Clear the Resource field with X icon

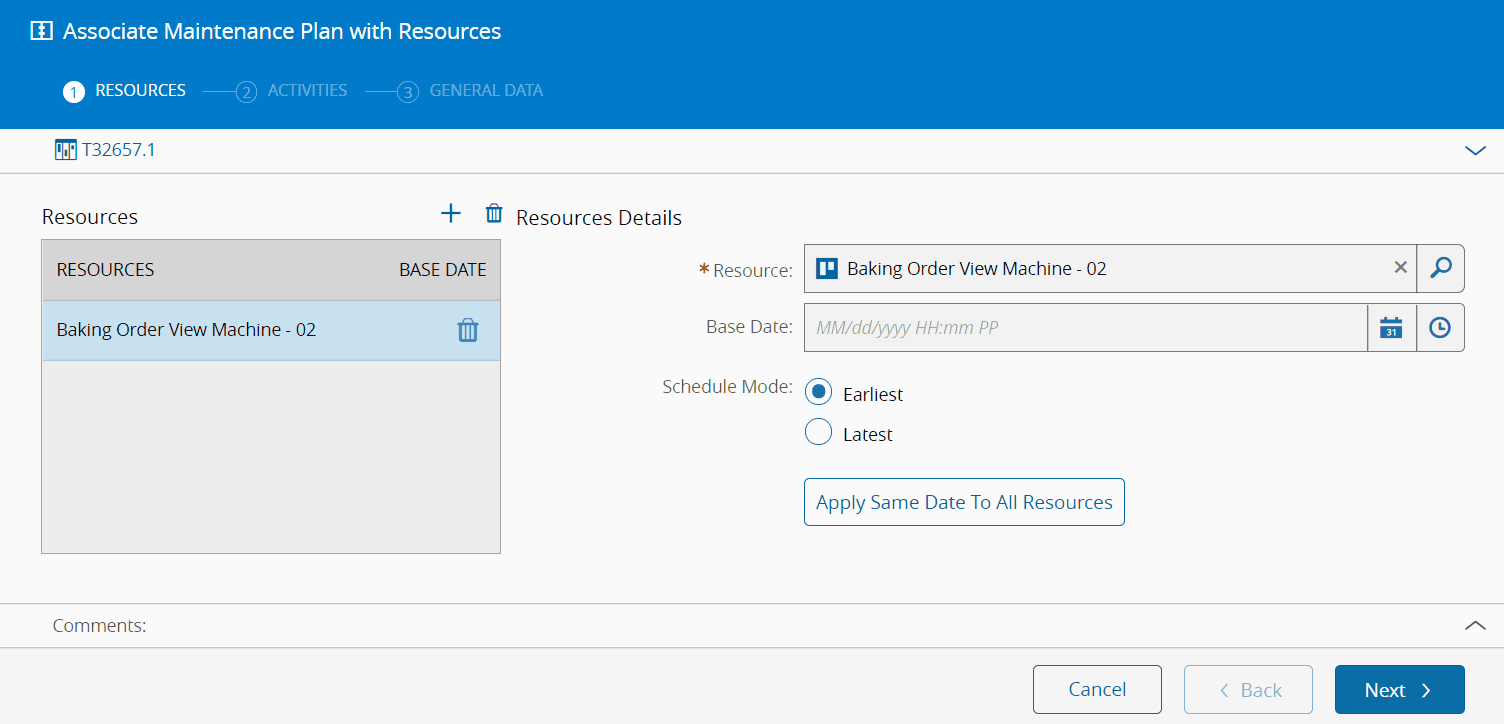(1400, 268)
